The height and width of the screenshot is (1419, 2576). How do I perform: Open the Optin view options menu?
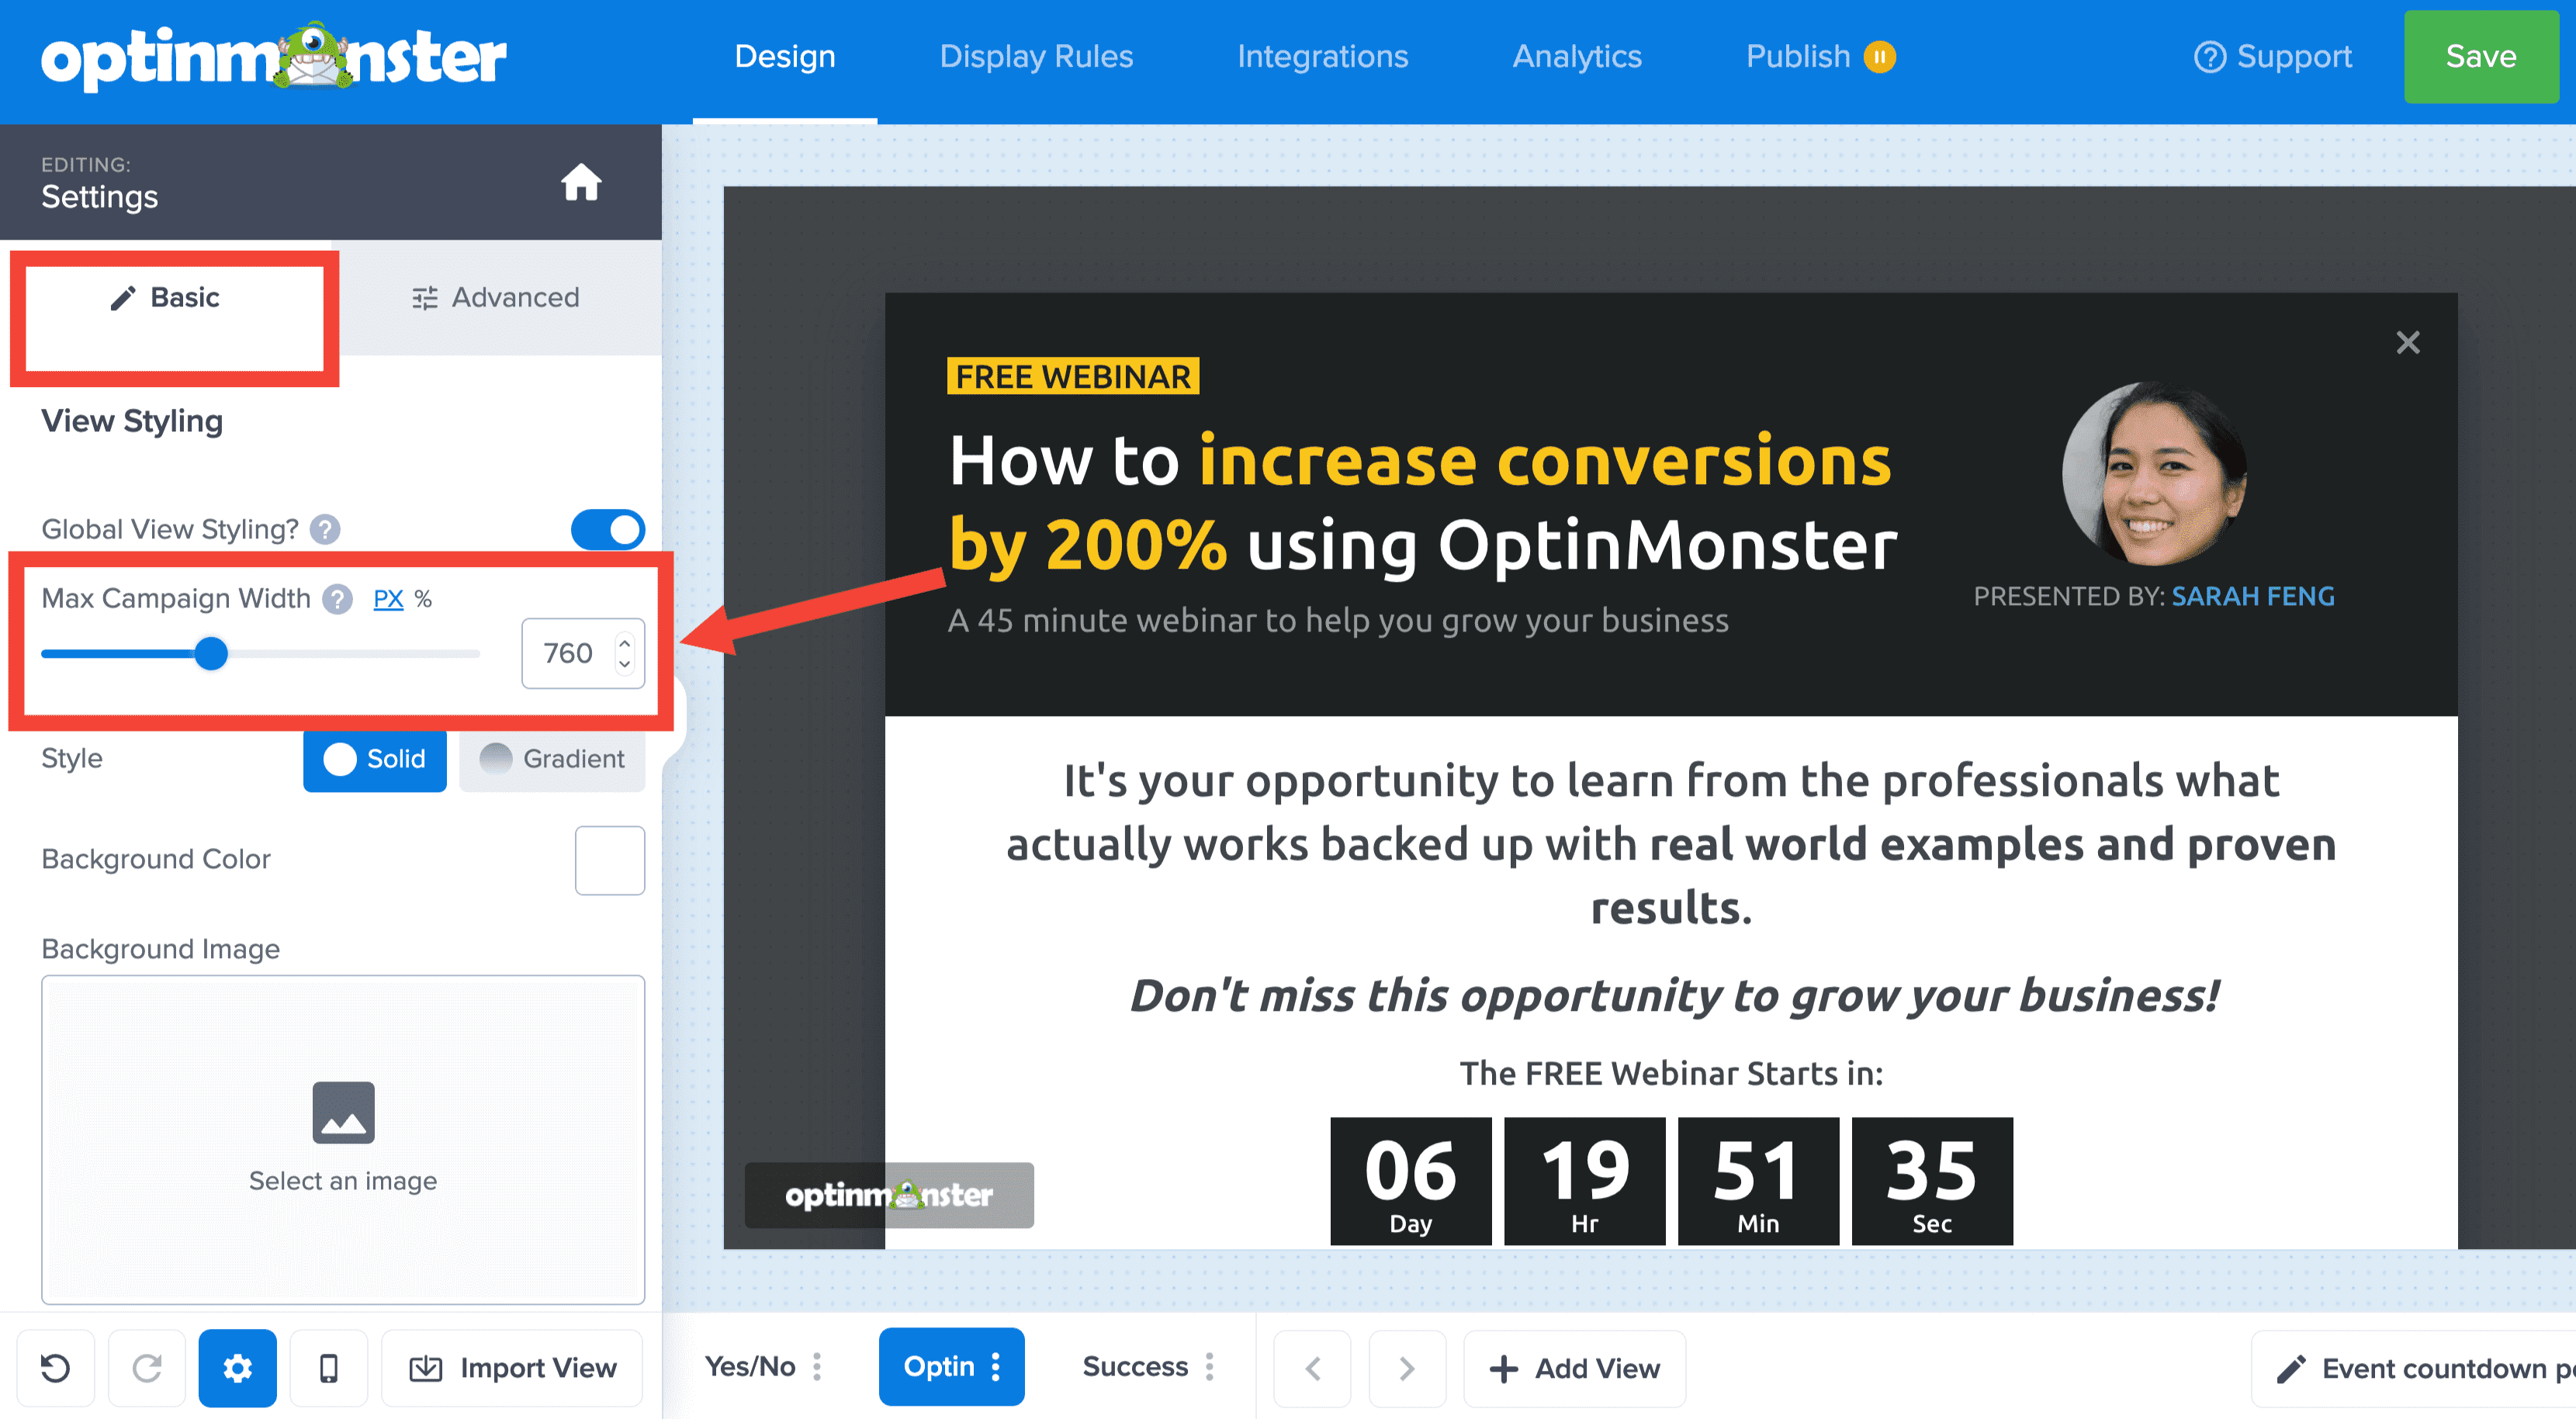(x=996, y=1367)
